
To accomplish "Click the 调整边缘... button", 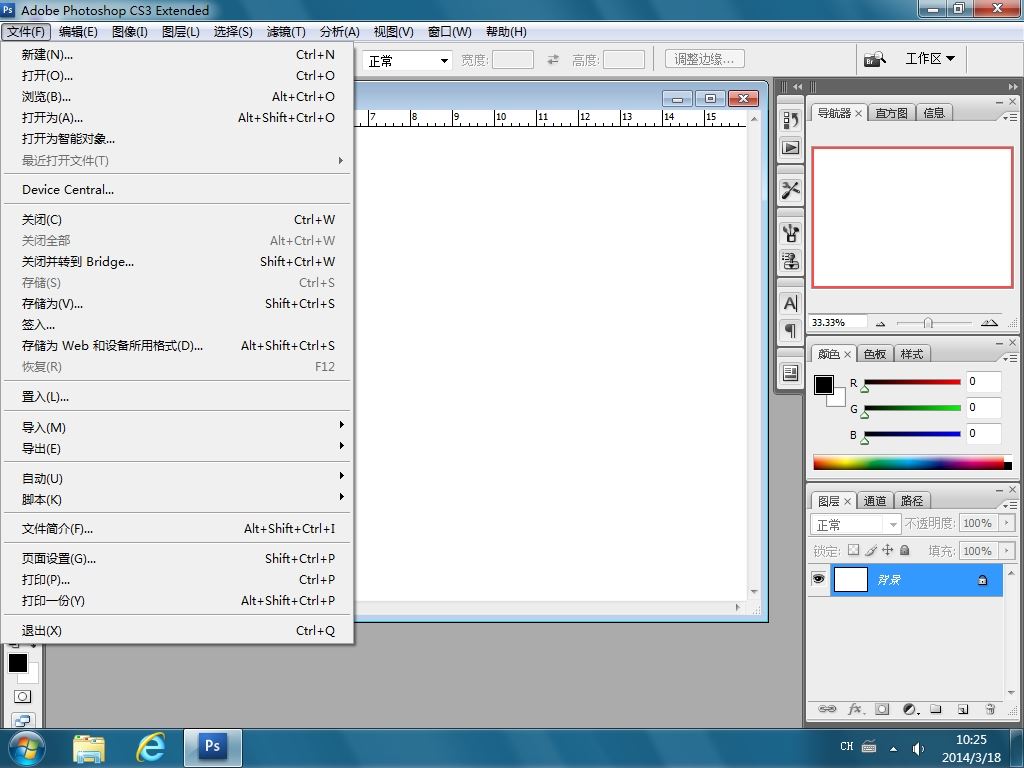I will point(705,59).
